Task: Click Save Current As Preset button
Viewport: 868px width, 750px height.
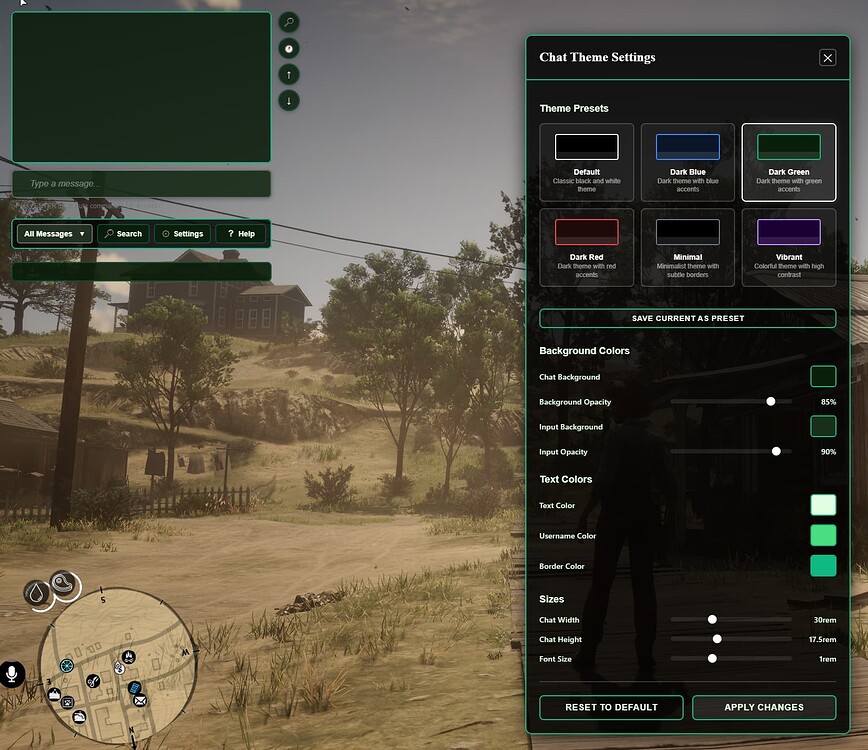Action: pos(688,318)
